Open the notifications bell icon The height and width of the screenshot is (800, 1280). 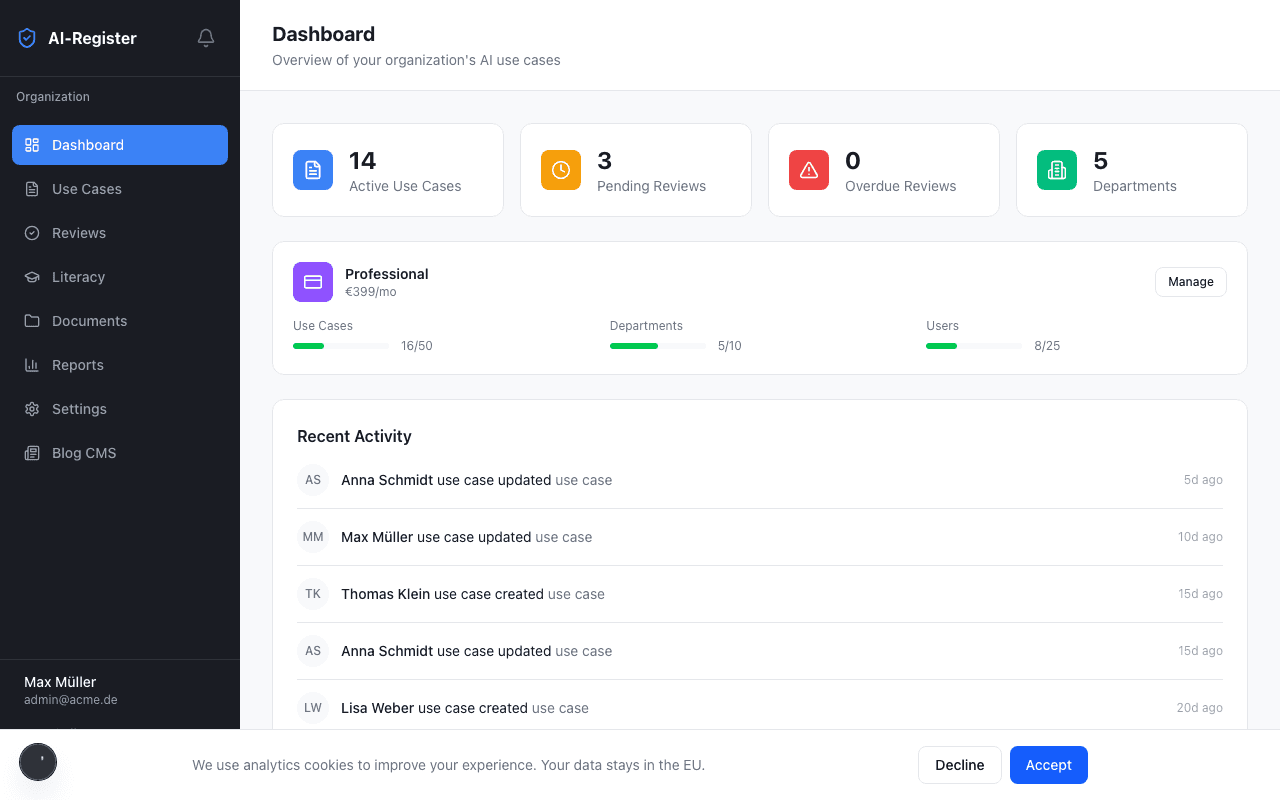pos(206,37)
